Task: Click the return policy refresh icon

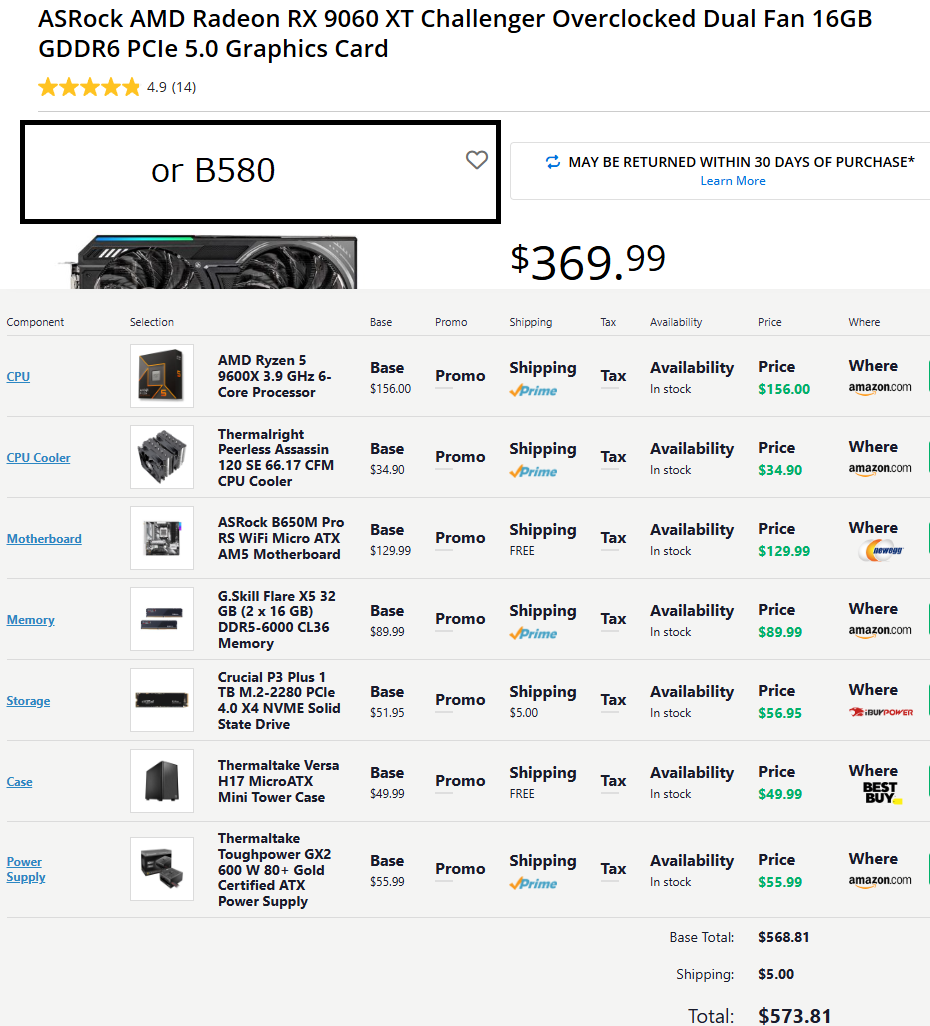Action: [x=553, y=162]
